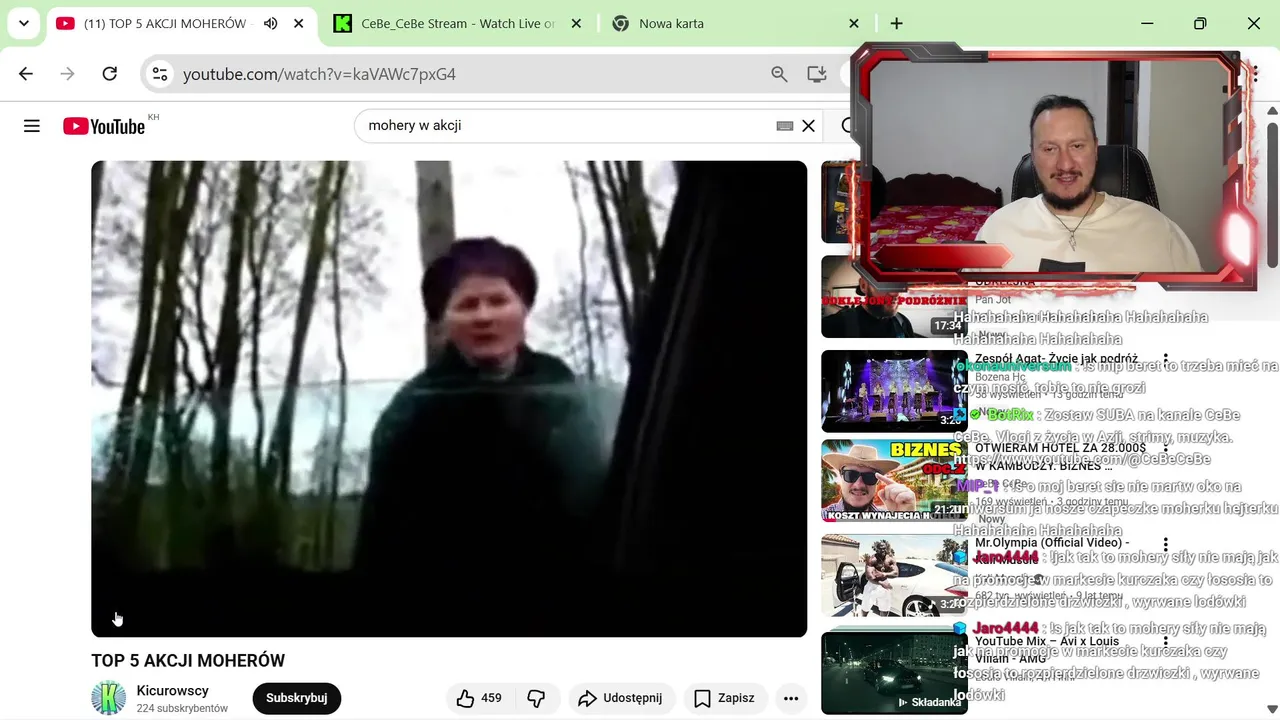Open the 17:34 Pan Jot video thumbnail
The width and height of the screenshot is (1280, 720).
894,297
